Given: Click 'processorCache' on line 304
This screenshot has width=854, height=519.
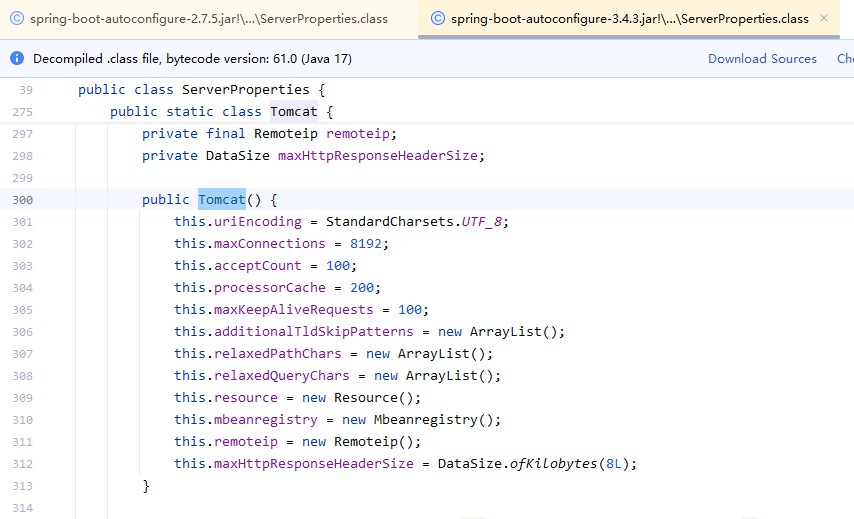Looking at the screenshot, I should (270, 288).
